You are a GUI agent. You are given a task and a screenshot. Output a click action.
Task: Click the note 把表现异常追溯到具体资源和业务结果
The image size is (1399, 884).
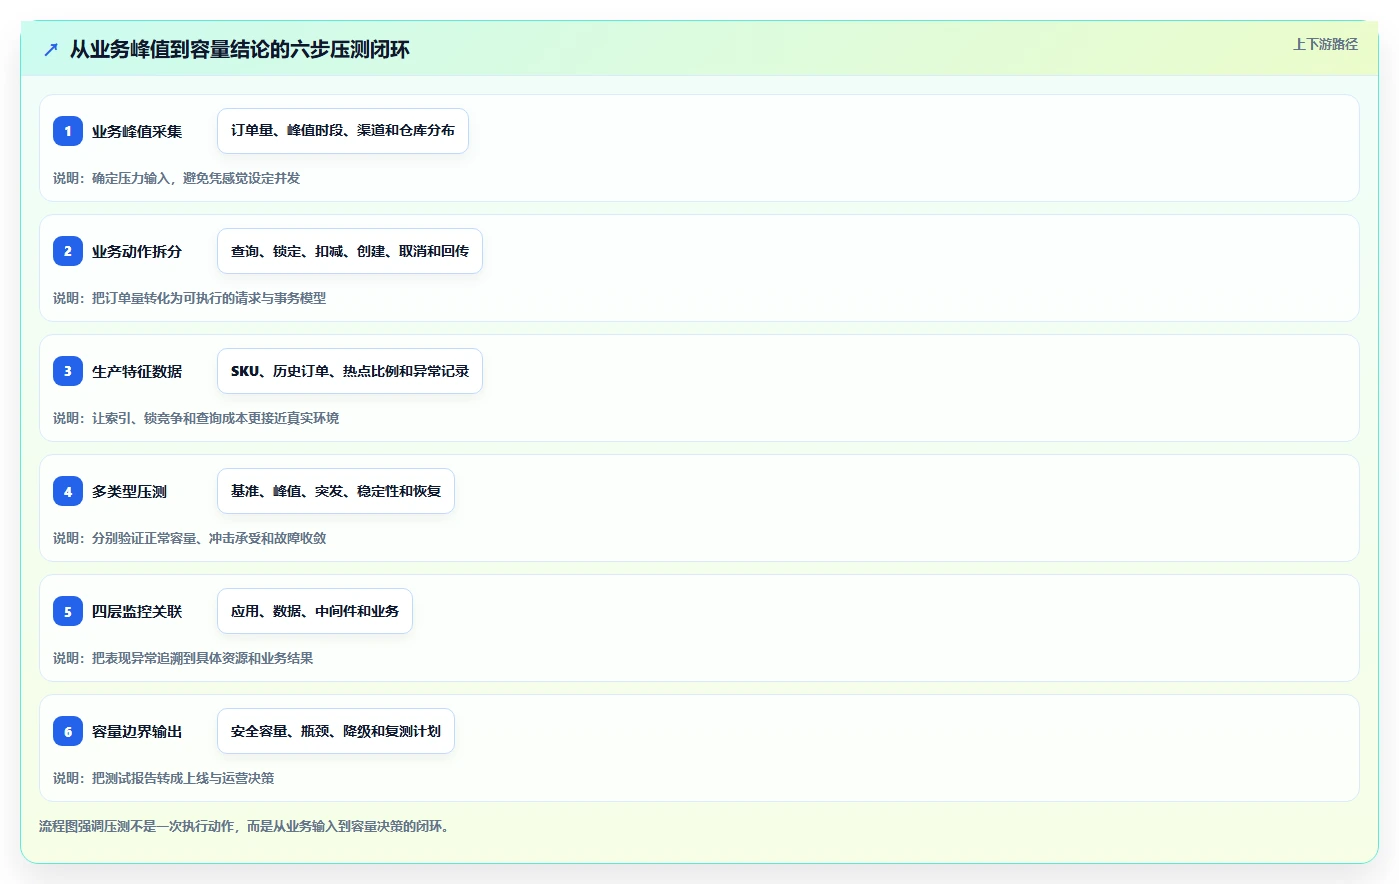(x=203, y=658)
